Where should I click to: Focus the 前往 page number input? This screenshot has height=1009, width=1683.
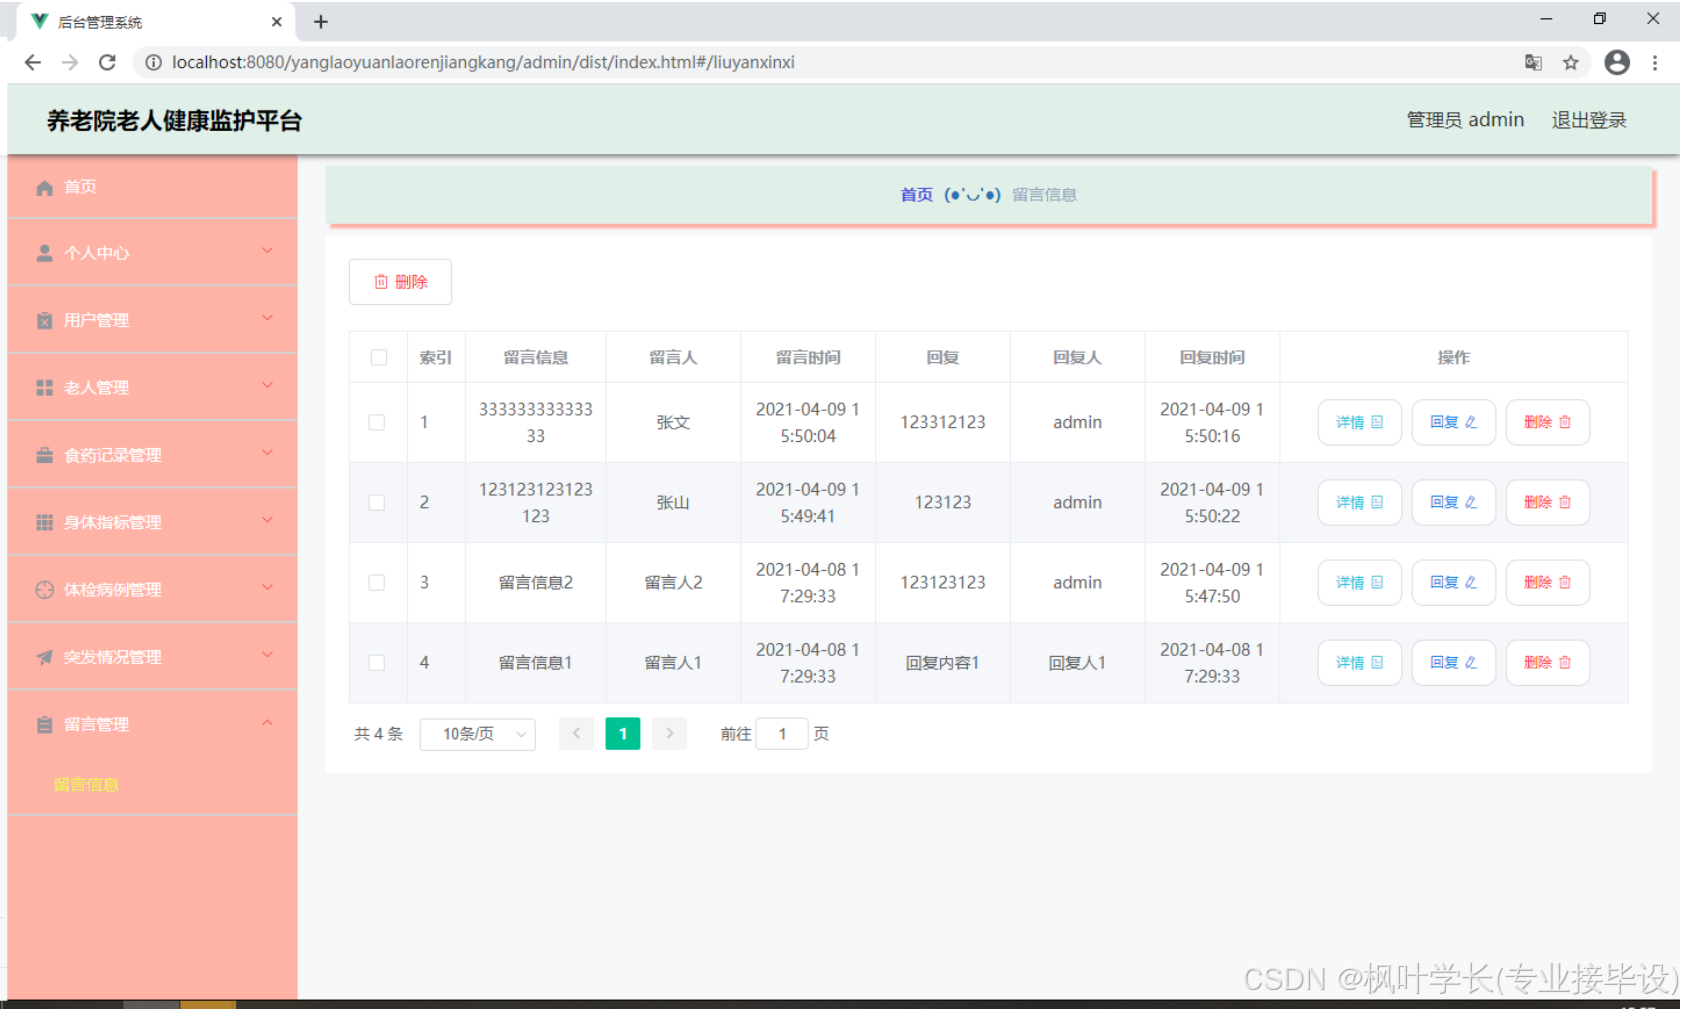tap(782, 734)
